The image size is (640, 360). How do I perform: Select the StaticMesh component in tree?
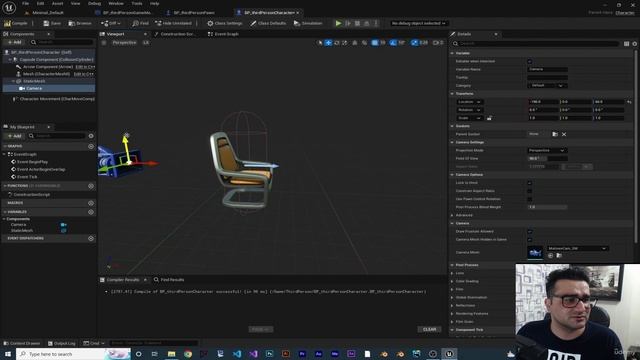(x=49, y=81)
